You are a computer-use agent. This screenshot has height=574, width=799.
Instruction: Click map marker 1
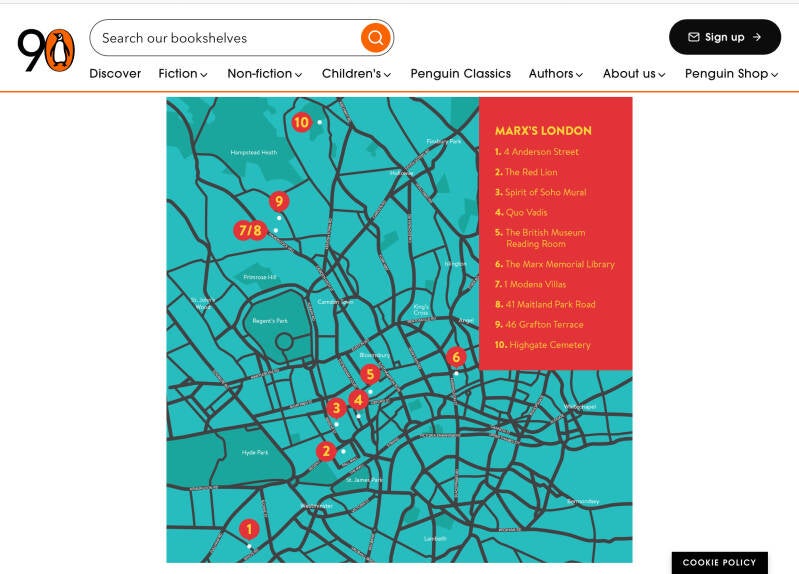[249, 529]
